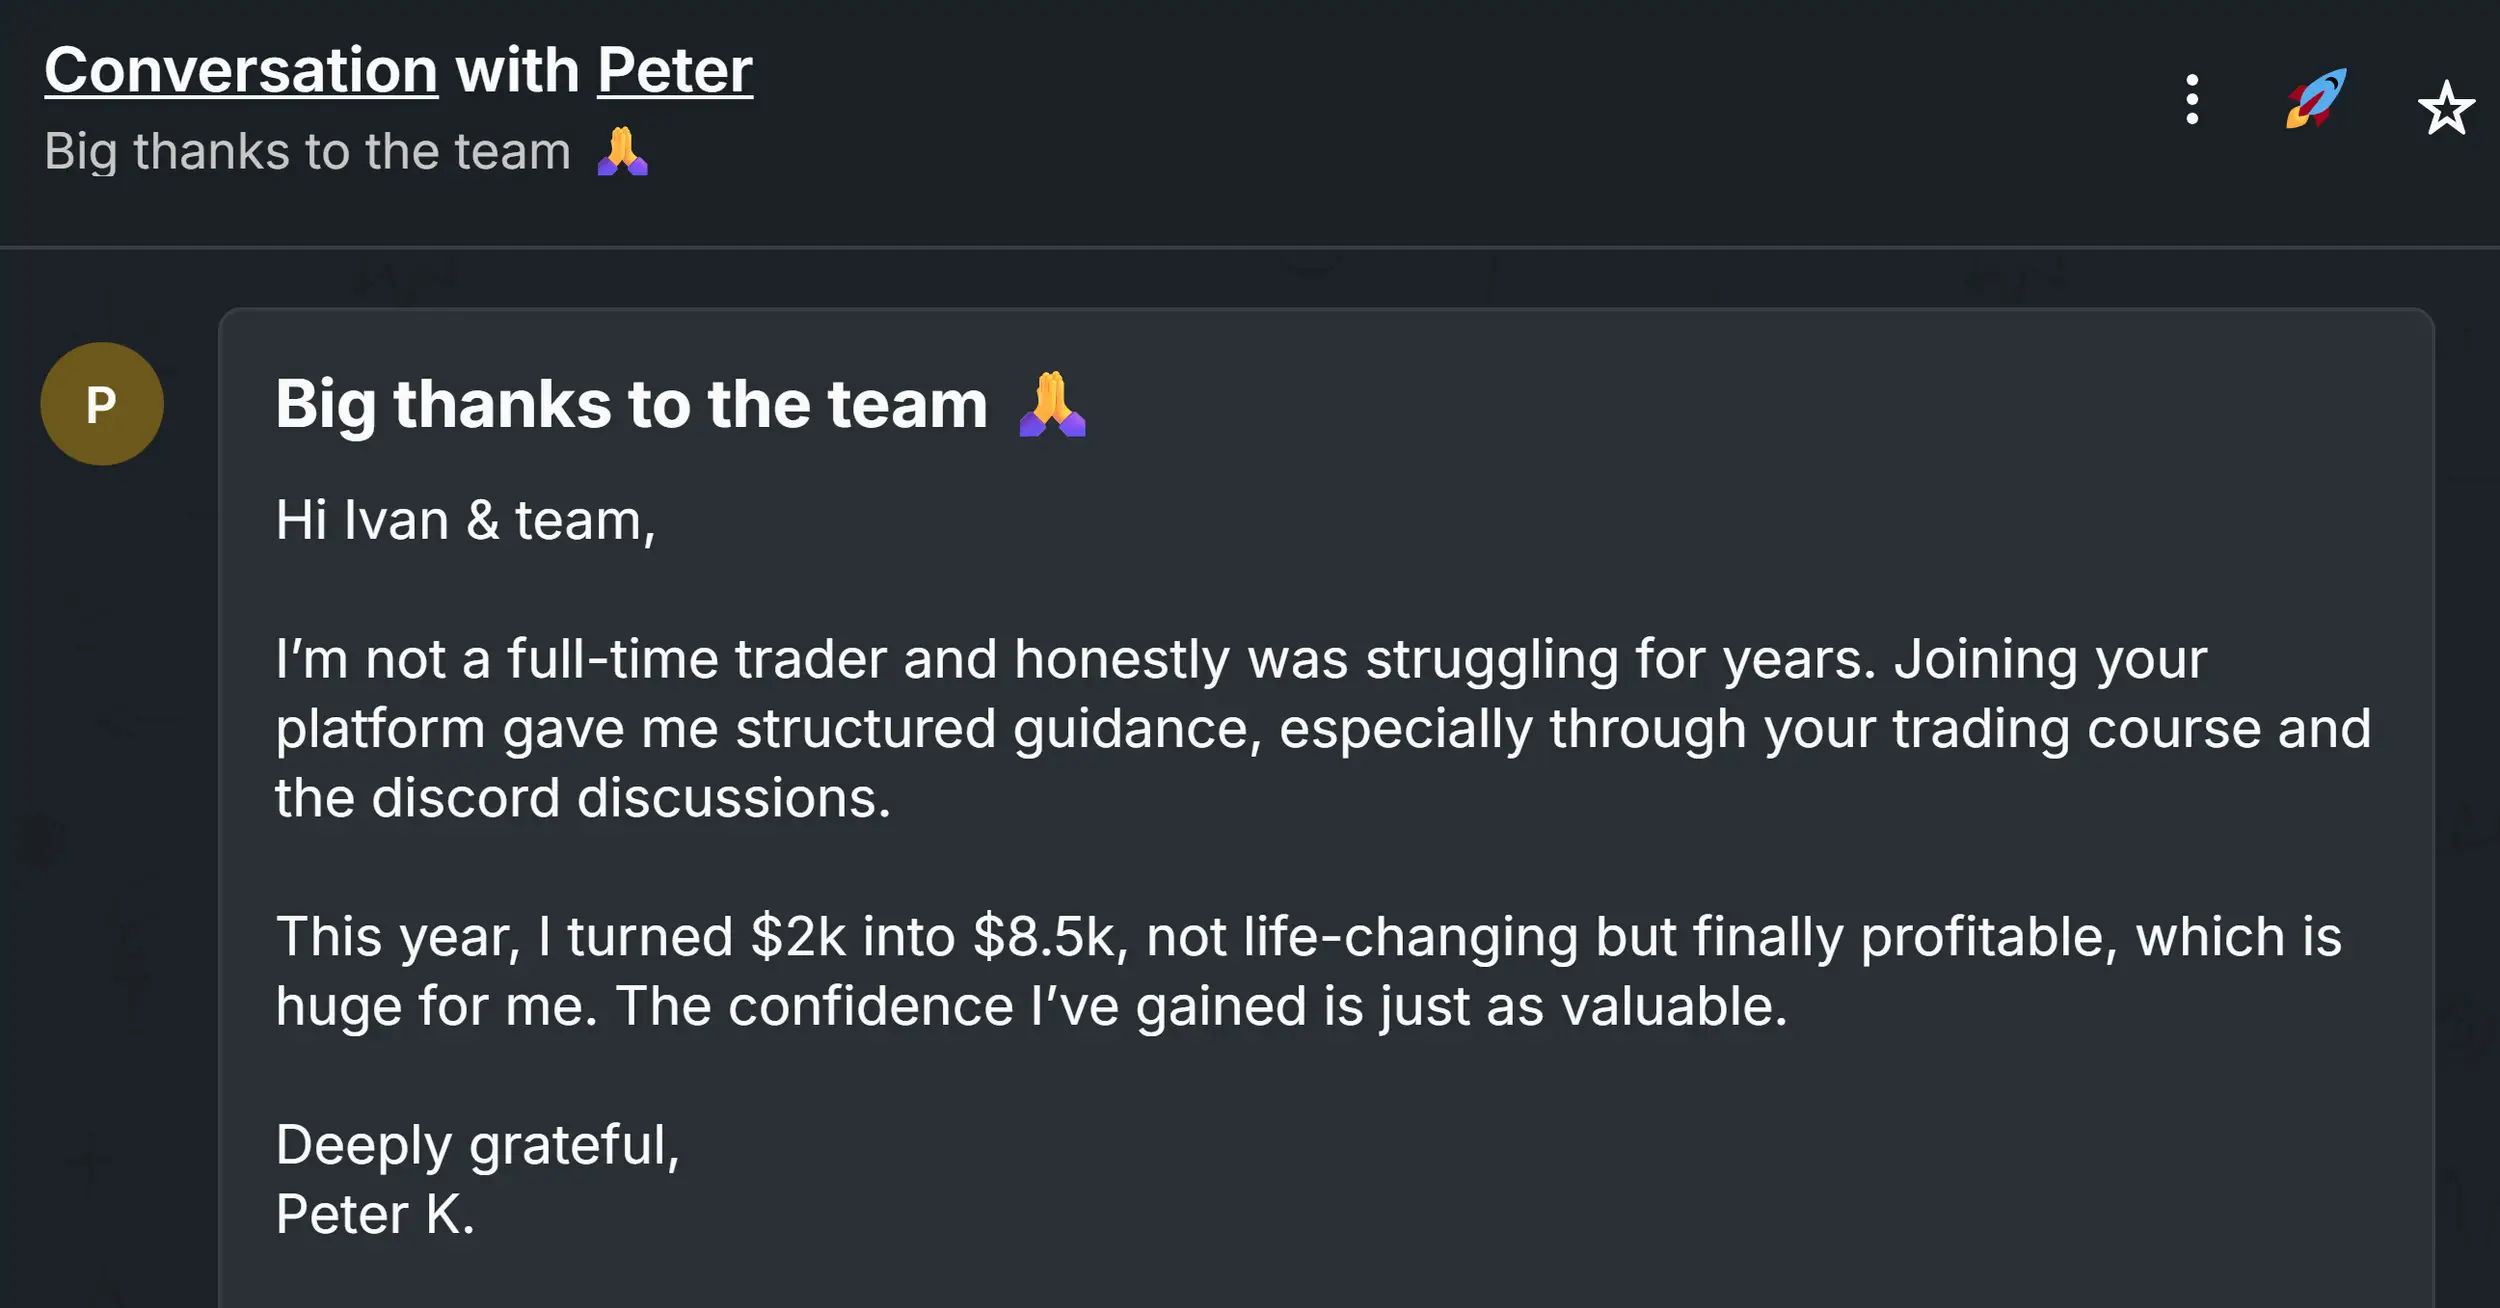Click the folded hands emoji in the message heading
The image size is (2500, 1308).
(1052, 404)
